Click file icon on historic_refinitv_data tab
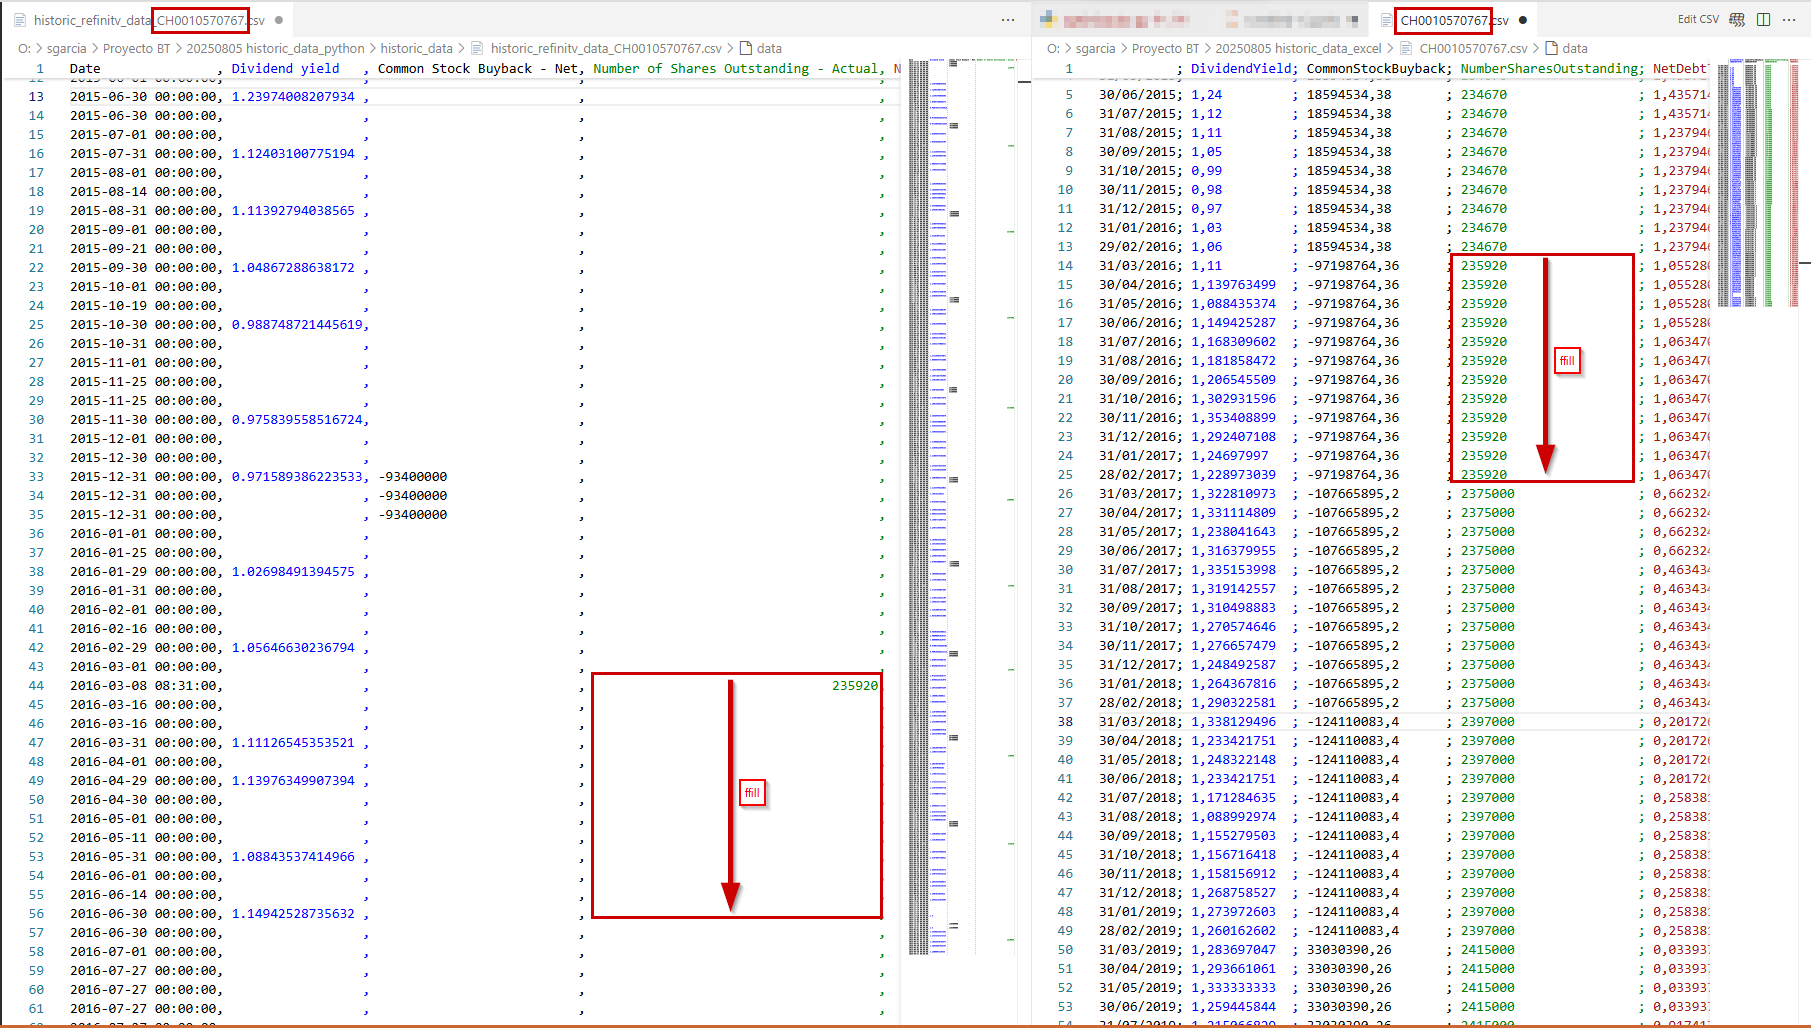Image resolution: width=1811 pixels, height=1028 pixels. (x=20, y=20)
